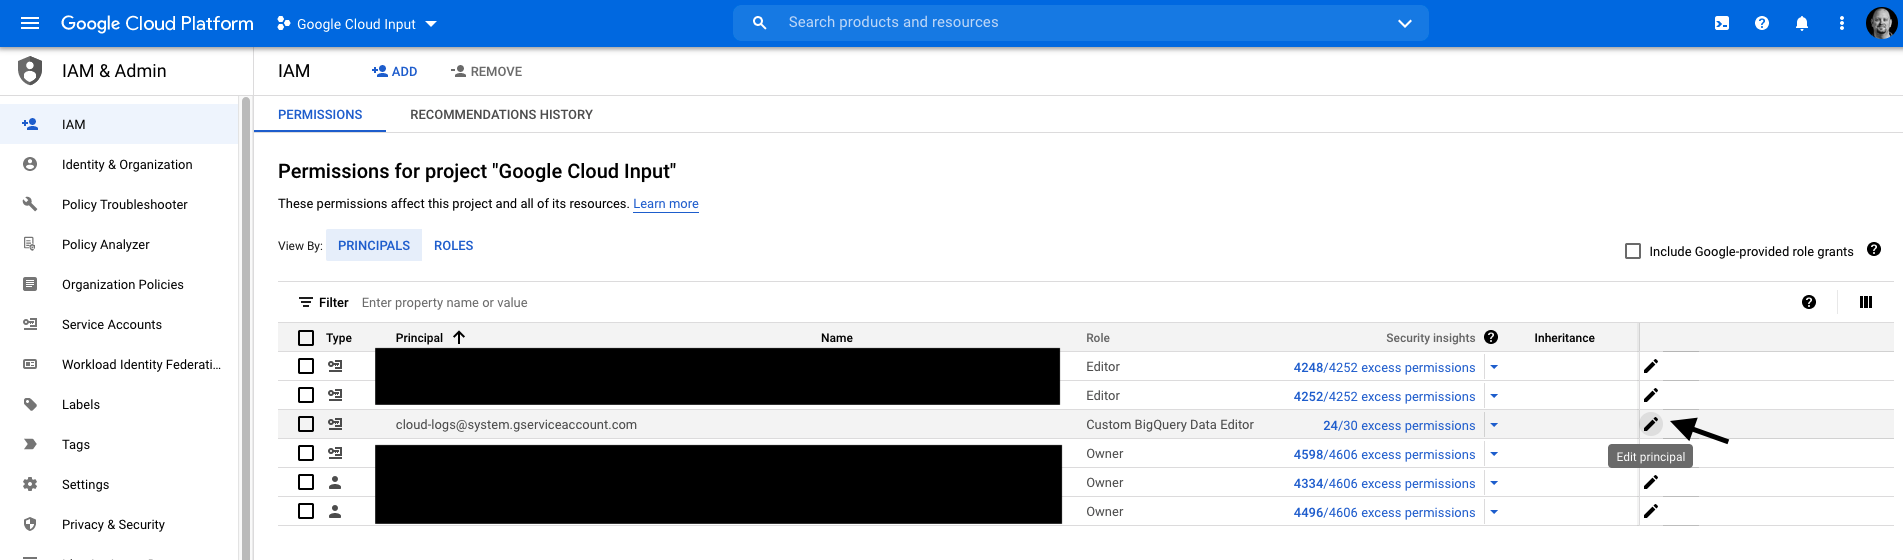Open 4248/4252 excess permissions link

click(x=1384, y=367)
